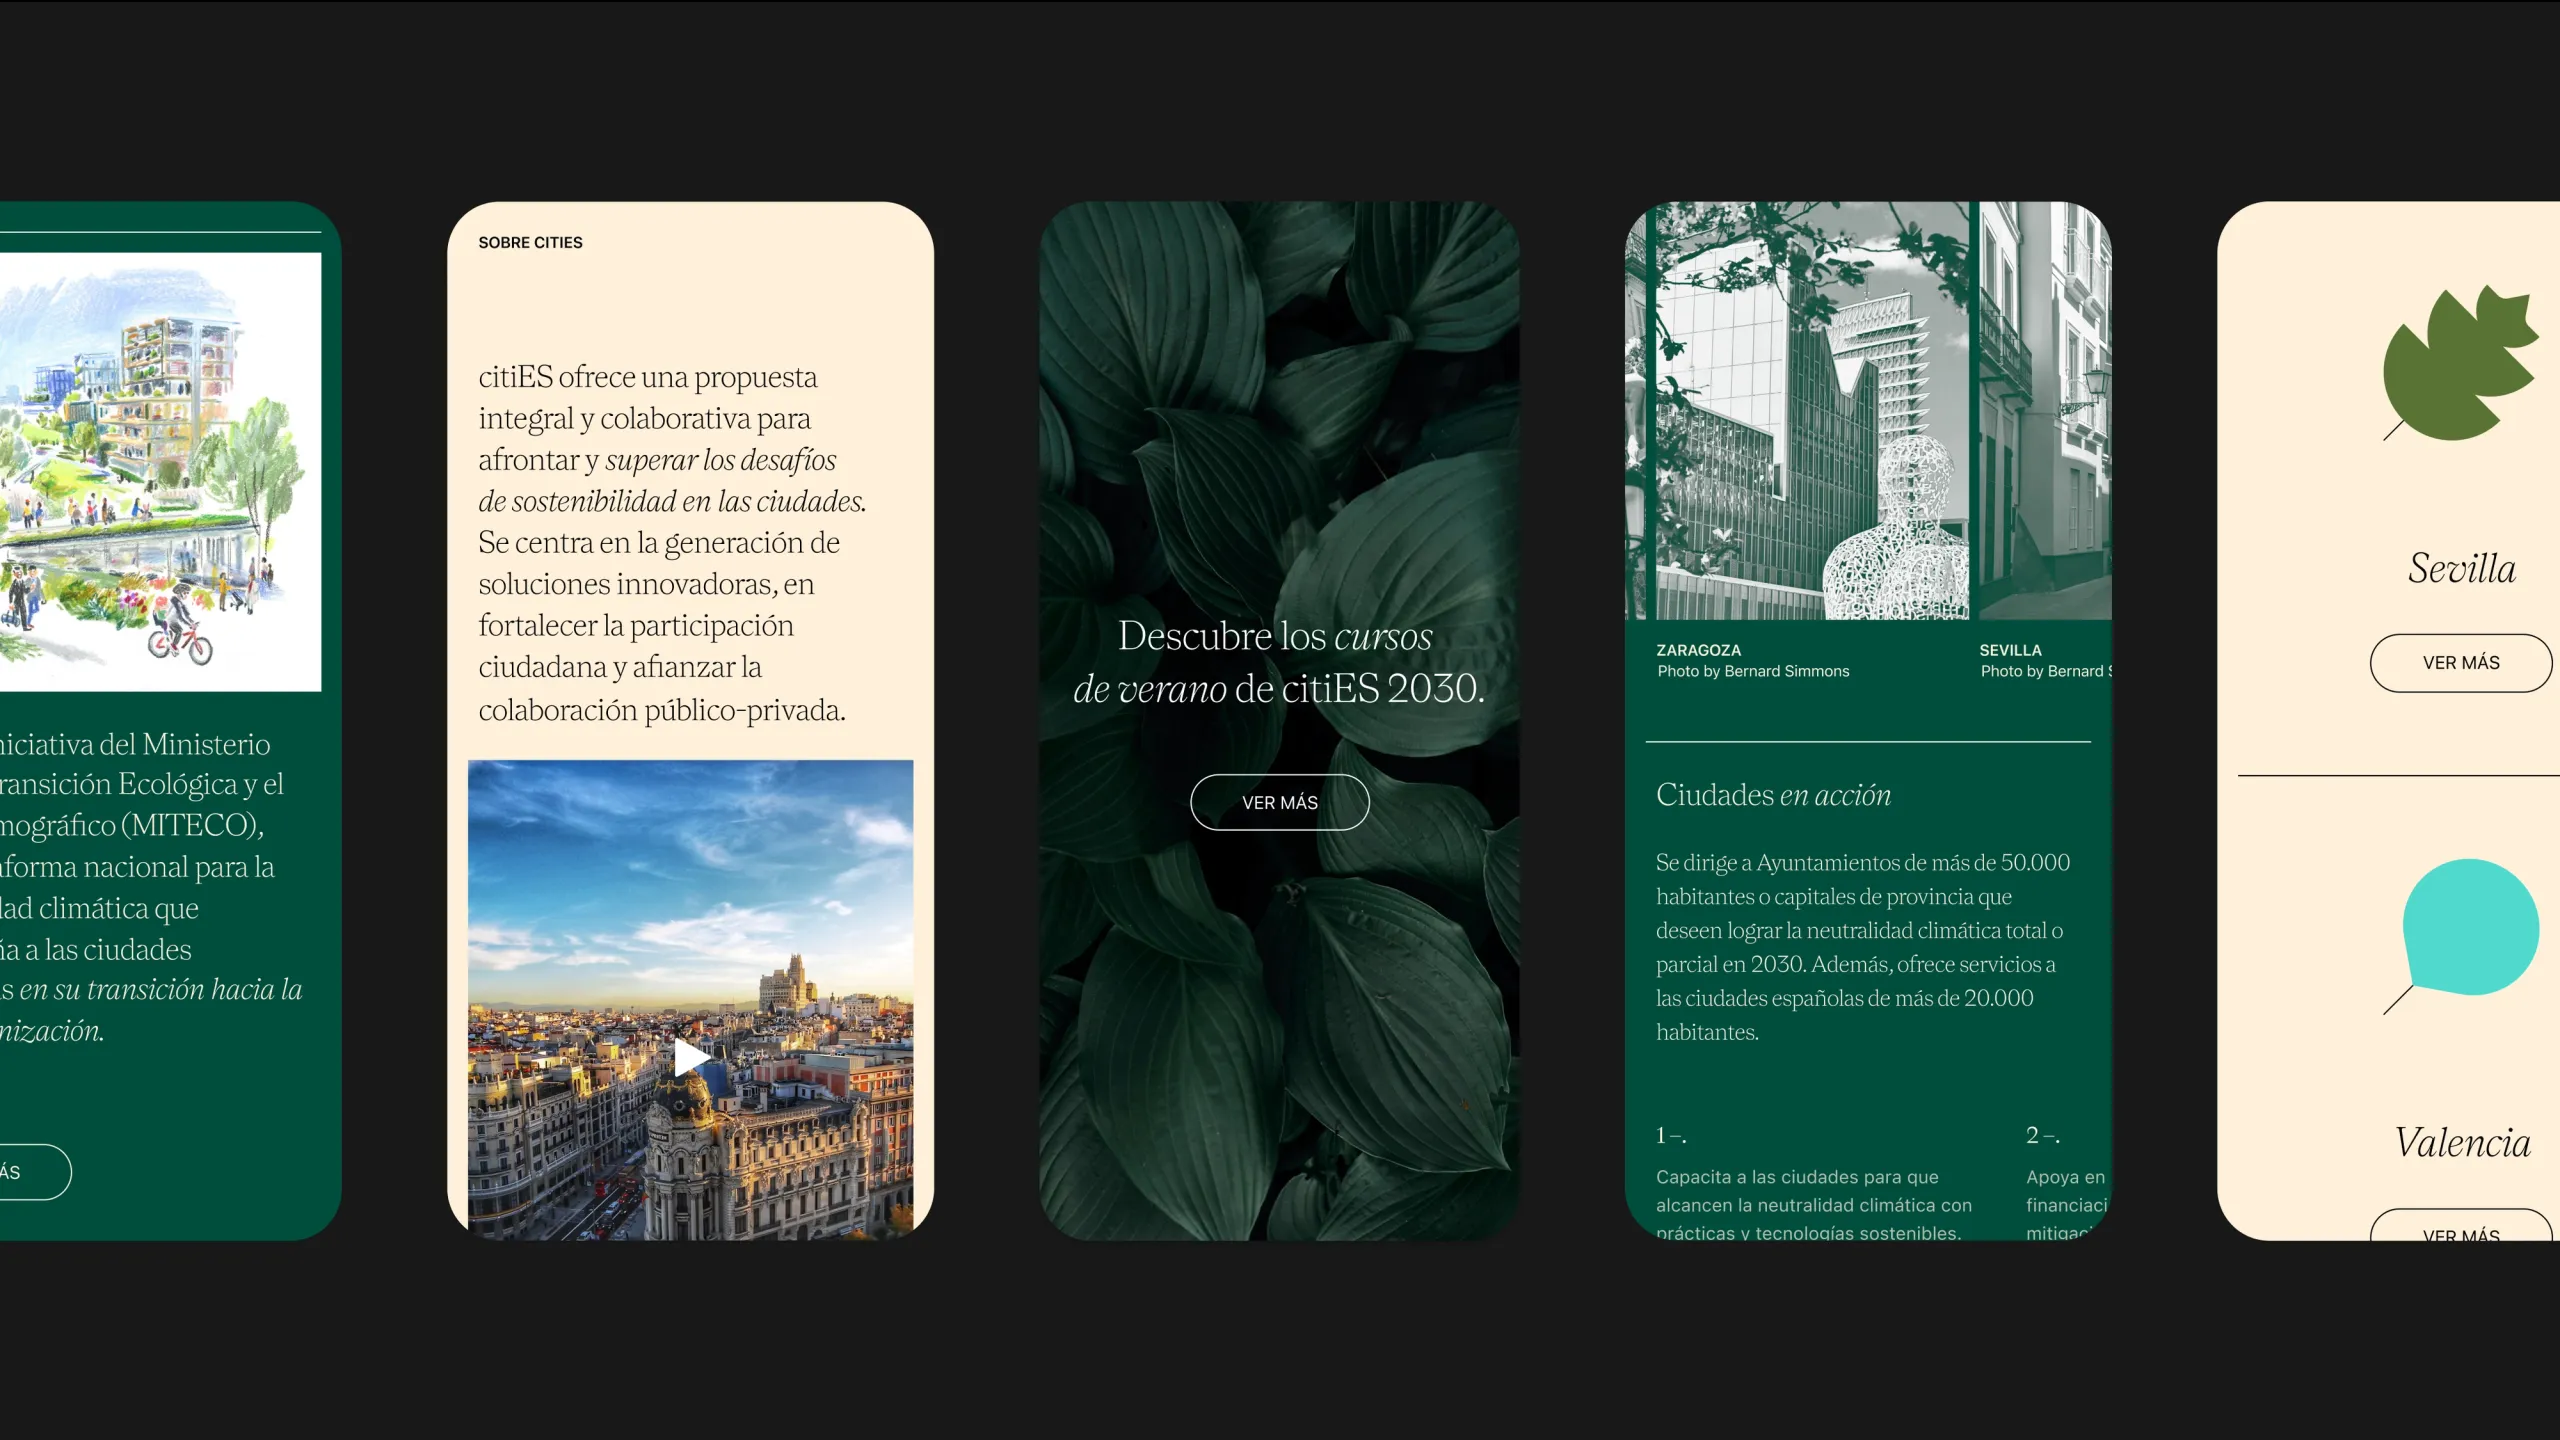Click the 1–. numbered item
2560x1440 pixels.
click(x=1671, y=1135)
